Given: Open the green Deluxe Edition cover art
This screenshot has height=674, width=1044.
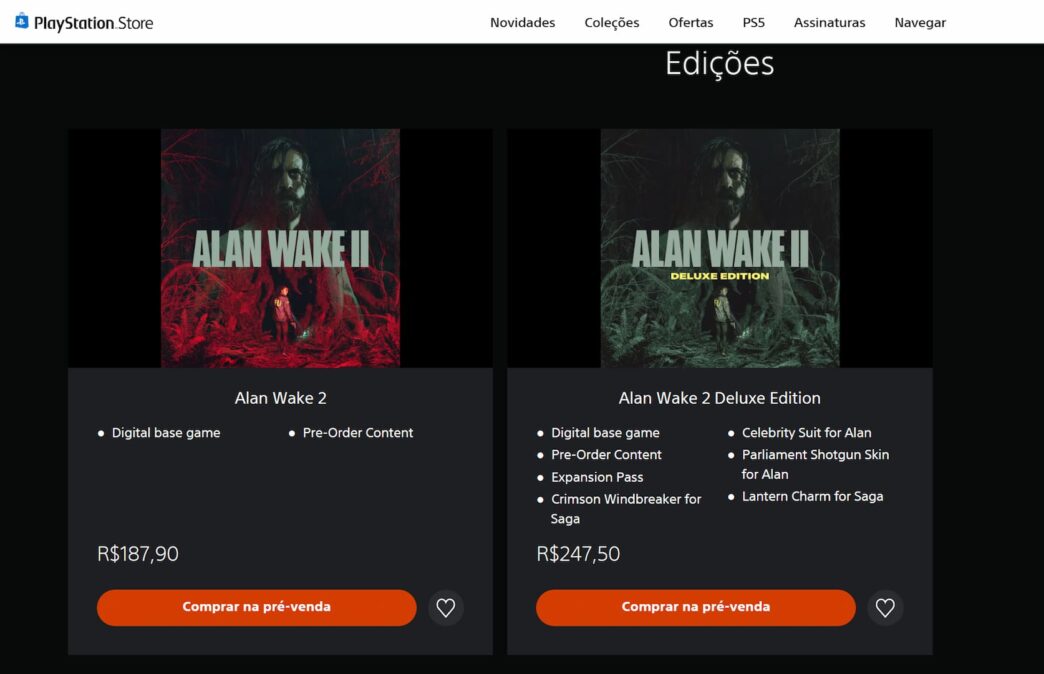Looking at the screenshot, I should 720,248.
